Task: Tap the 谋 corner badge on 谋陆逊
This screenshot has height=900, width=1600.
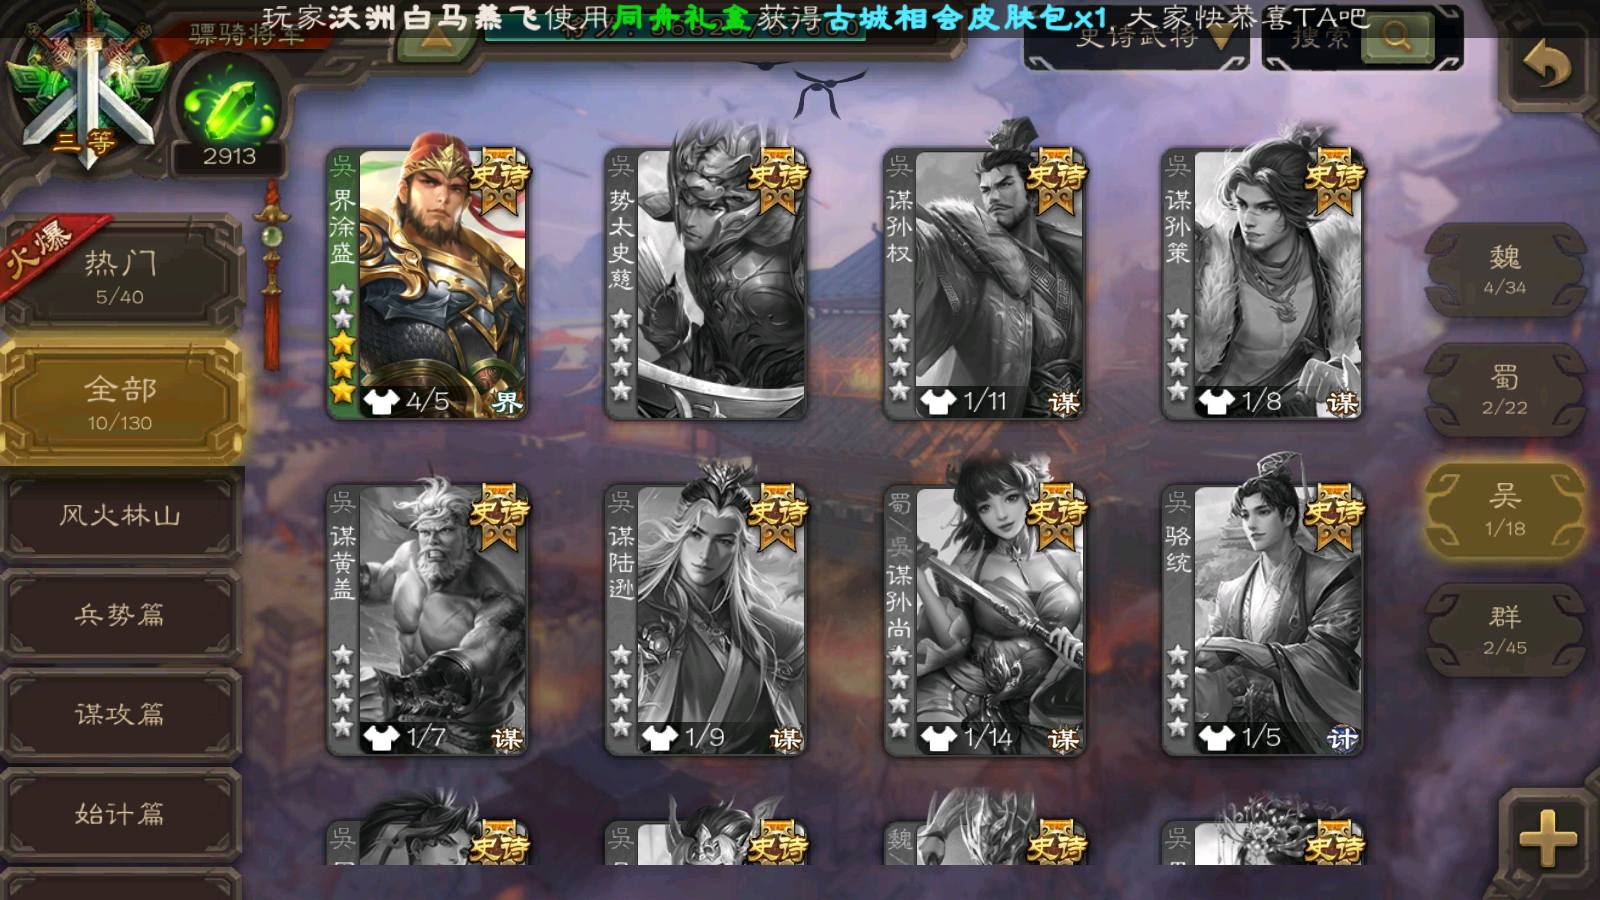Action: coord(786,738)
